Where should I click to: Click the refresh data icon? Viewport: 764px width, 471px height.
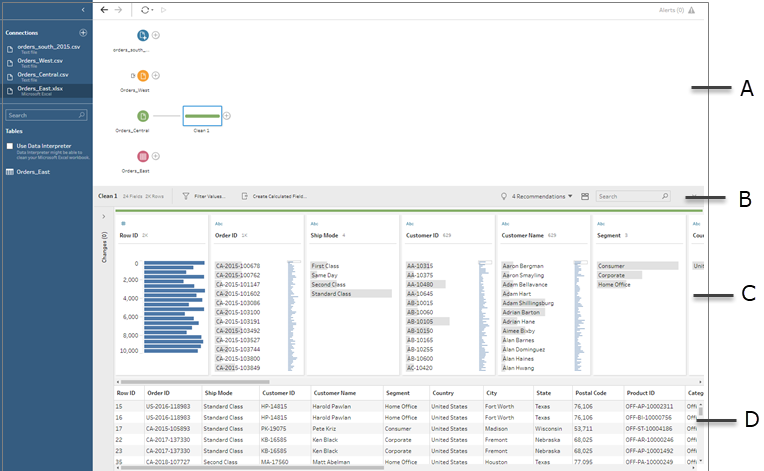(x=145, y=10)
